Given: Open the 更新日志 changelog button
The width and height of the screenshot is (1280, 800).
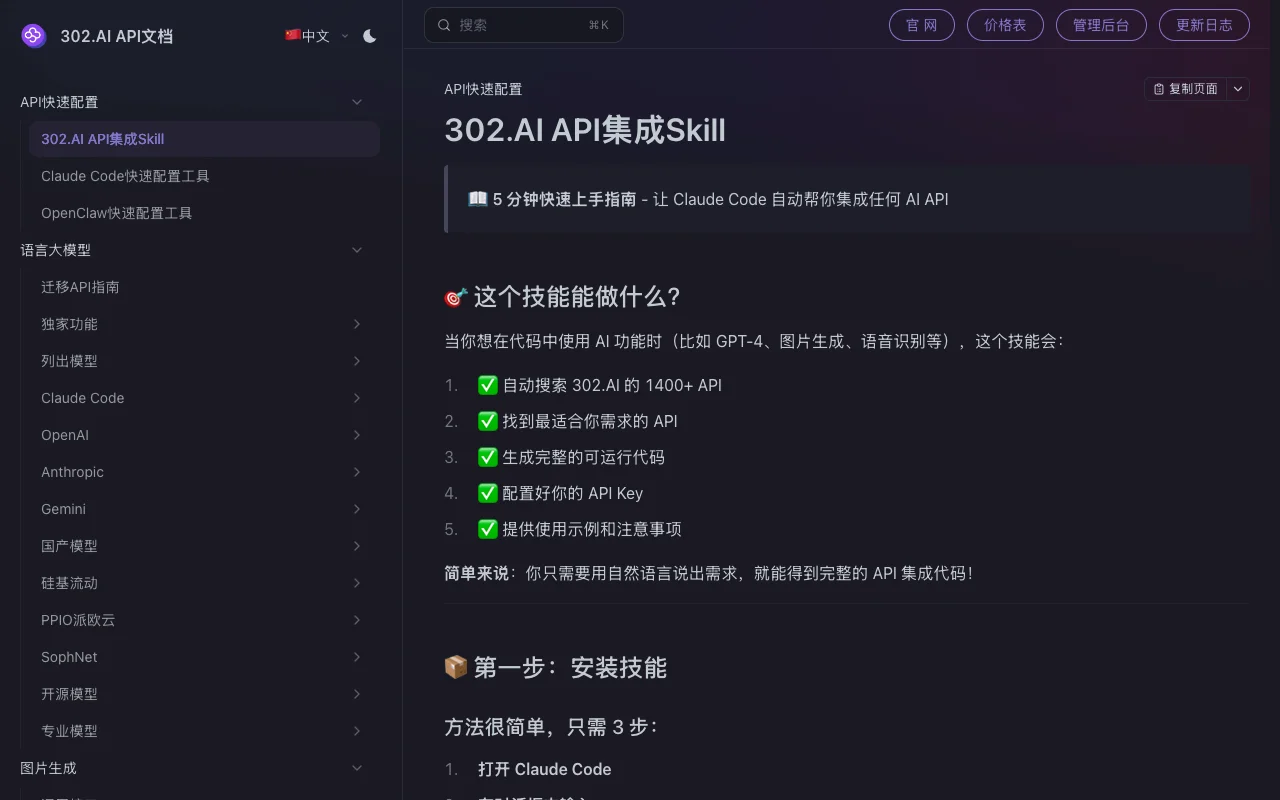Looking at the screenshot, I should [x=1204, y=25].
